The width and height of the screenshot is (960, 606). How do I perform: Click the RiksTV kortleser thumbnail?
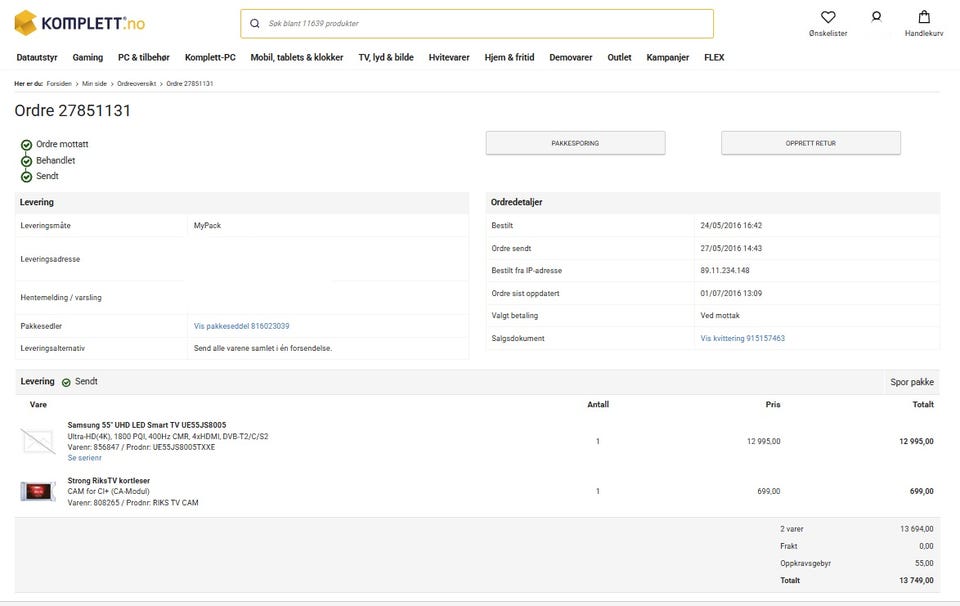38,491
